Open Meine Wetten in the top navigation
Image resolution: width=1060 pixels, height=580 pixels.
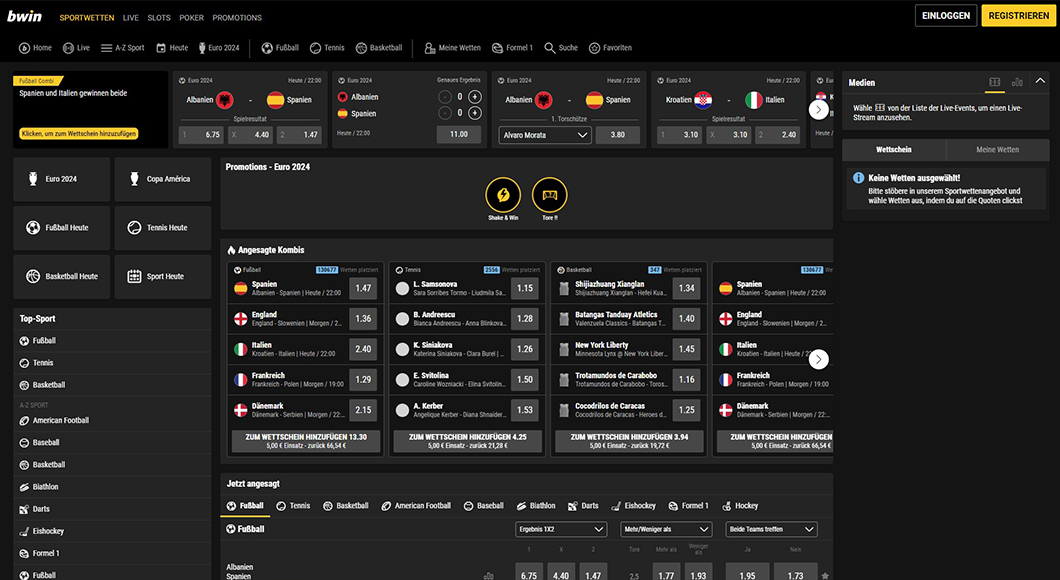pyautogui.click(x=452, y=48)
